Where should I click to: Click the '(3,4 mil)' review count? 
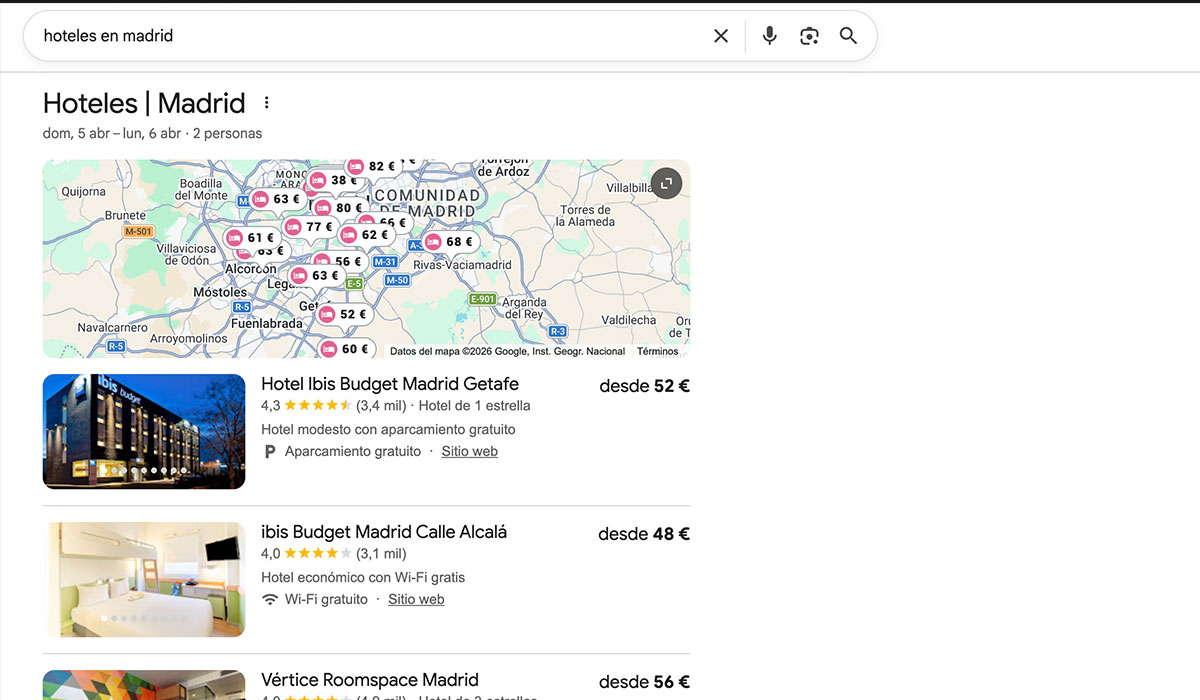tap(381, 405)
